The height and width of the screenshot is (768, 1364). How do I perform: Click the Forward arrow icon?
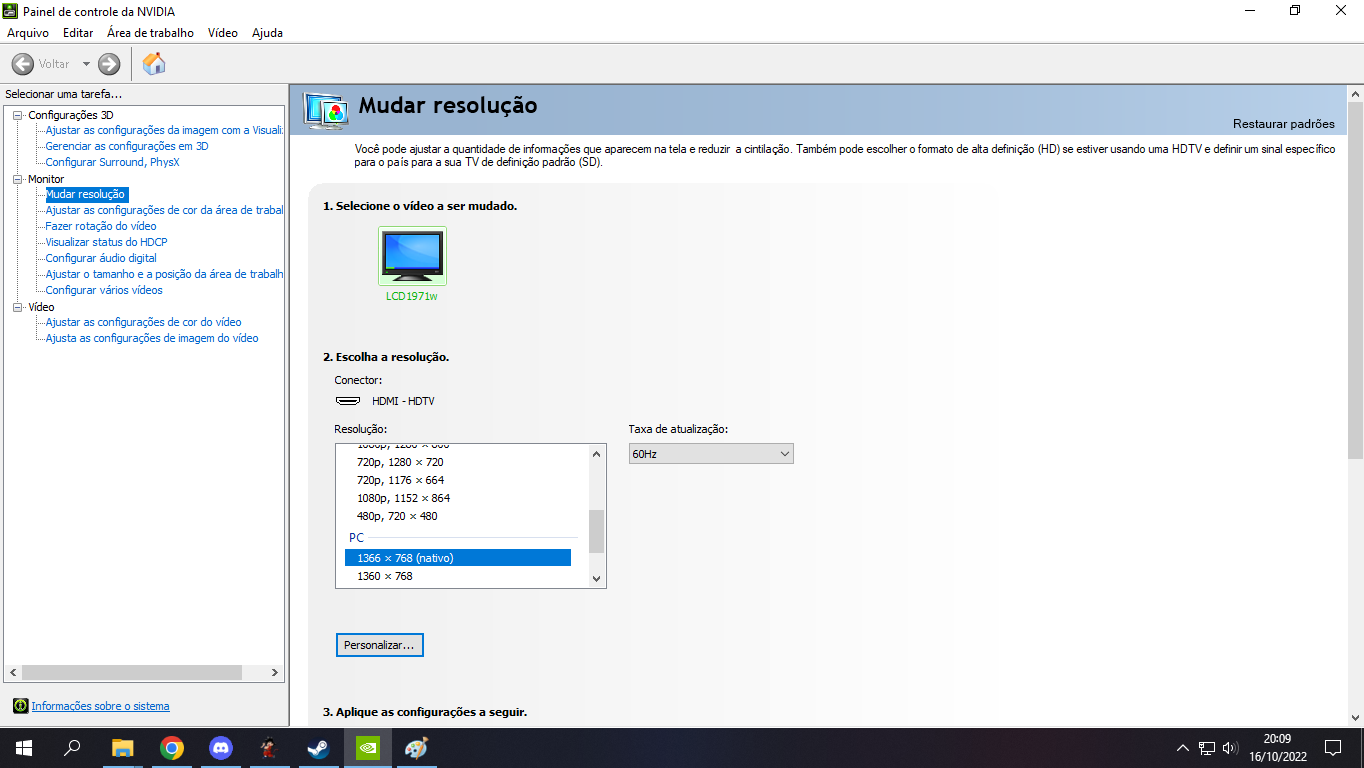(109, 64)
